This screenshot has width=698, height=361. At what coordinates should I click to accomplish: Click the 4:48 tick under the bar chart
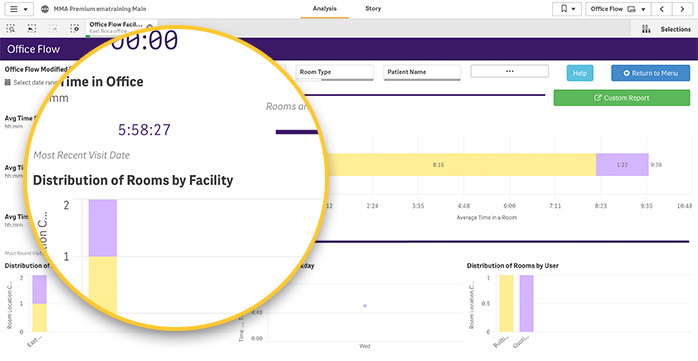[x=463, y=206]
